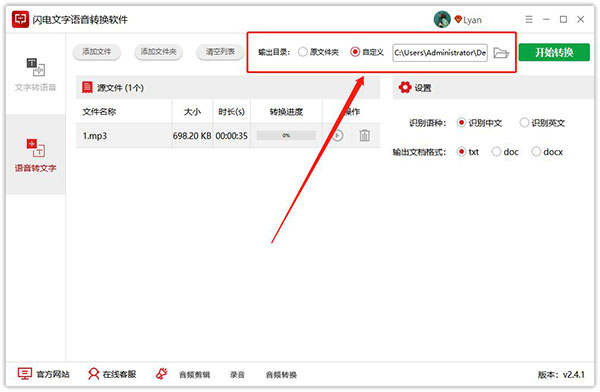Open the 官方网站 icon link
The height and width of the screenshot is (392, 600).
coord(25,374)
